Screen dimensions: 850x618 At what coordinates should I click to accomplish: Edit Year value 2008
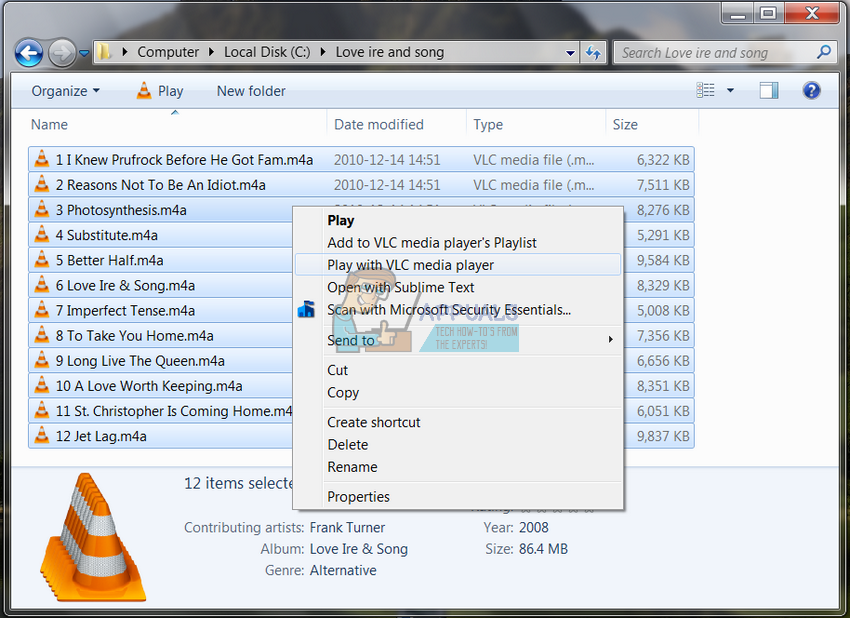point(533,527)
